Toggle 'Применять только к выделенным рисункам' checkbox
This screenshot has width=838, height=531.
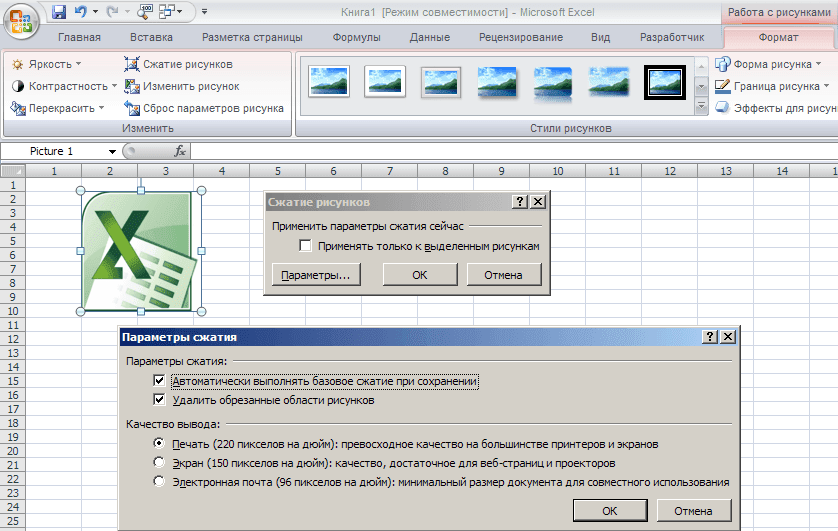coord(305,246)
